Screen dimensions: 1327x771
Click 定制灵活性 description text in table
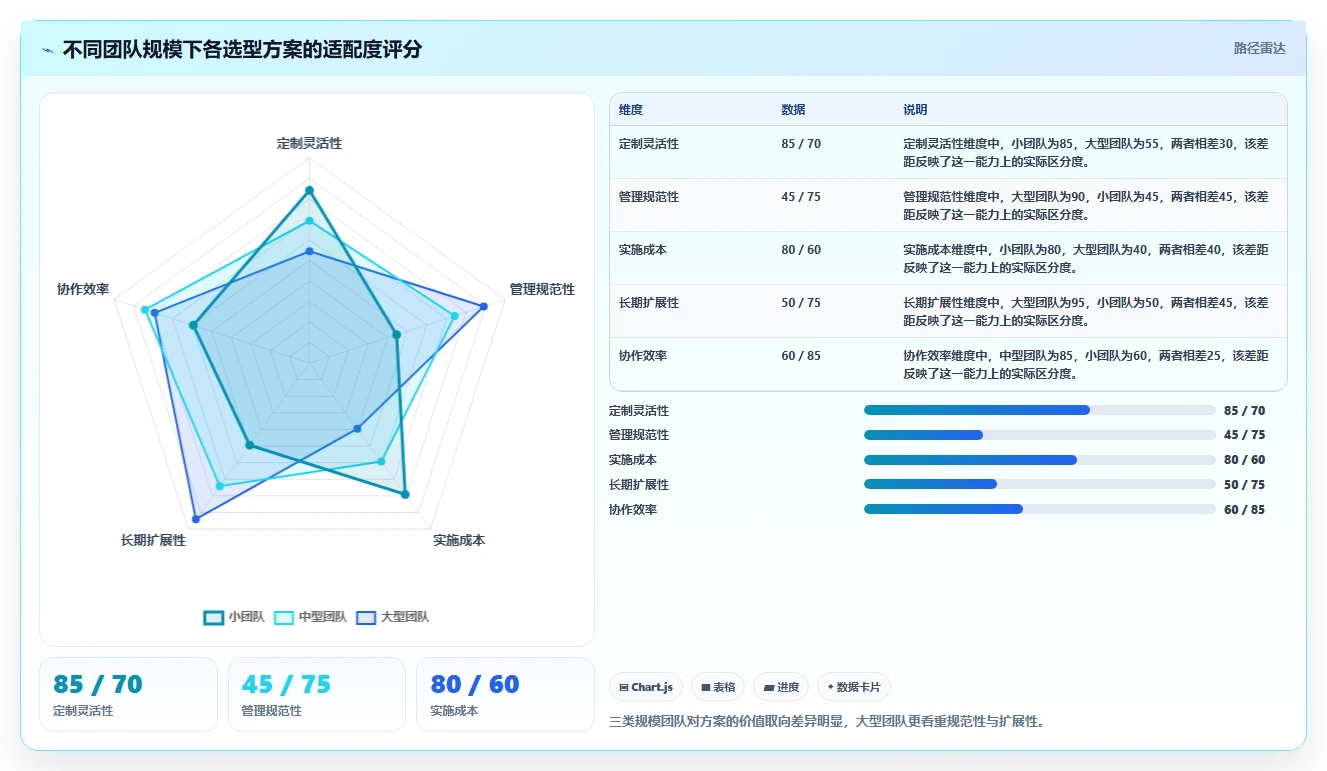(x=1086, y=152)
